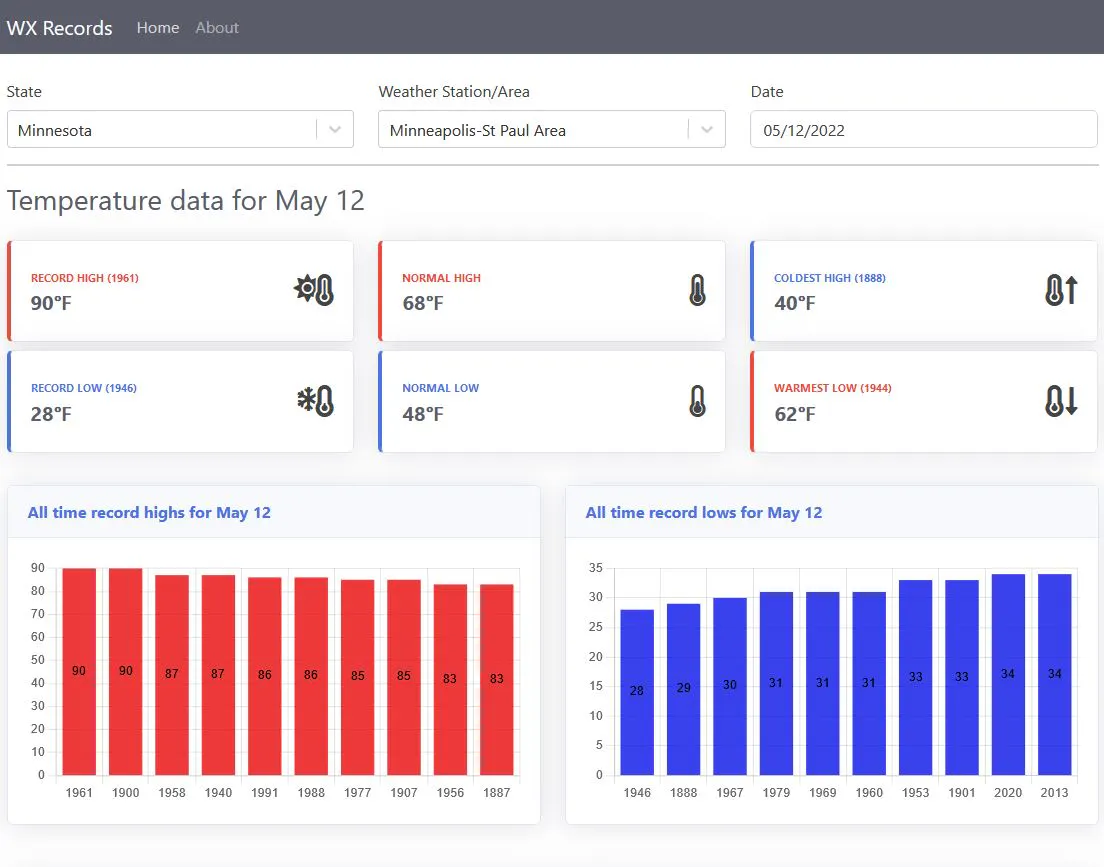This screenshot has height=867, width=1104.
Task: Open the State dropdown showing Minnesota
Action: pyautogui.click(x=180, y=130)
